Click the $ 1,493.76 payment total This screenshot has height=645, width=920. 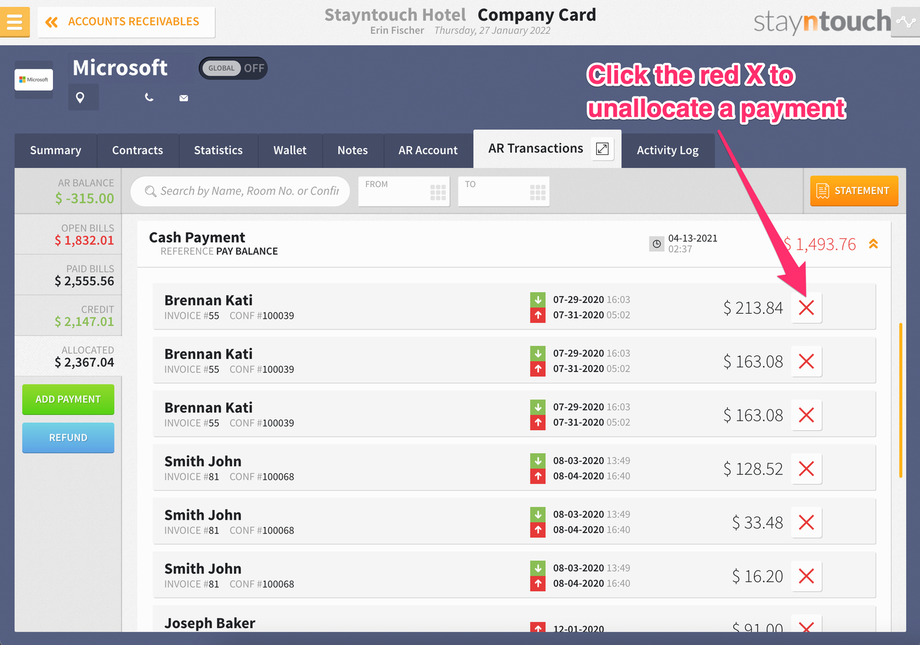coord(820,244)
